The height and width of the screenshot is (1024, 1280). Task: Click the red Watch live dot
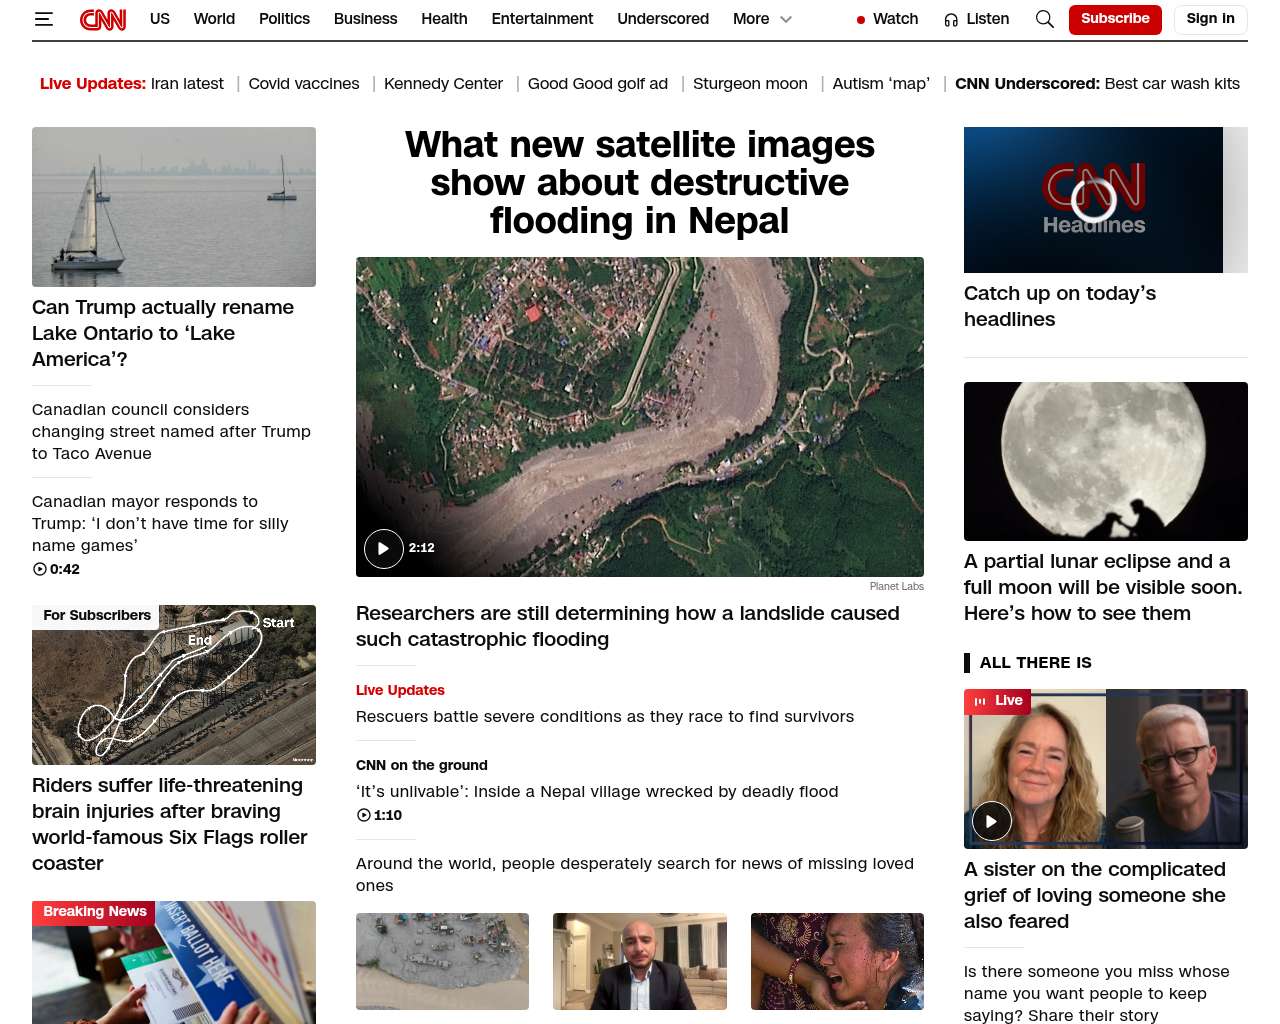(x=861, y=20)
